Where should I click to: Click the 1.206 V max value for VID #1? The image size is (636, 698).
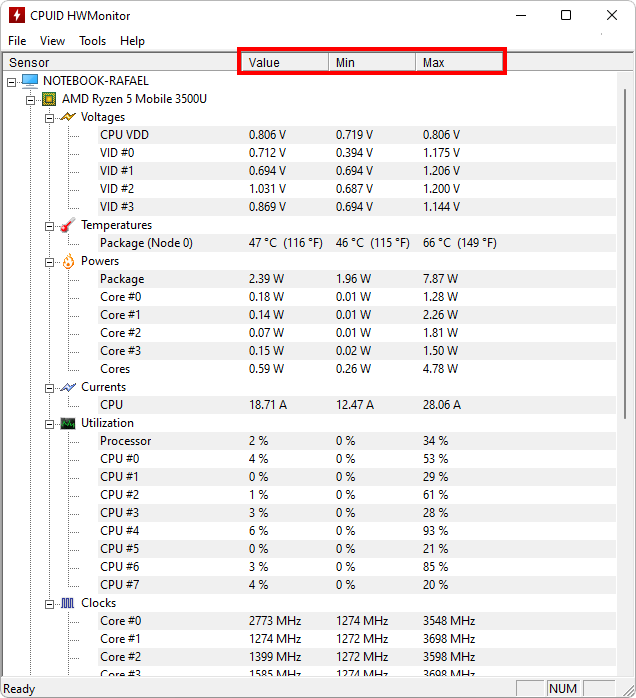pyautogui.click(x=442, y=171)
